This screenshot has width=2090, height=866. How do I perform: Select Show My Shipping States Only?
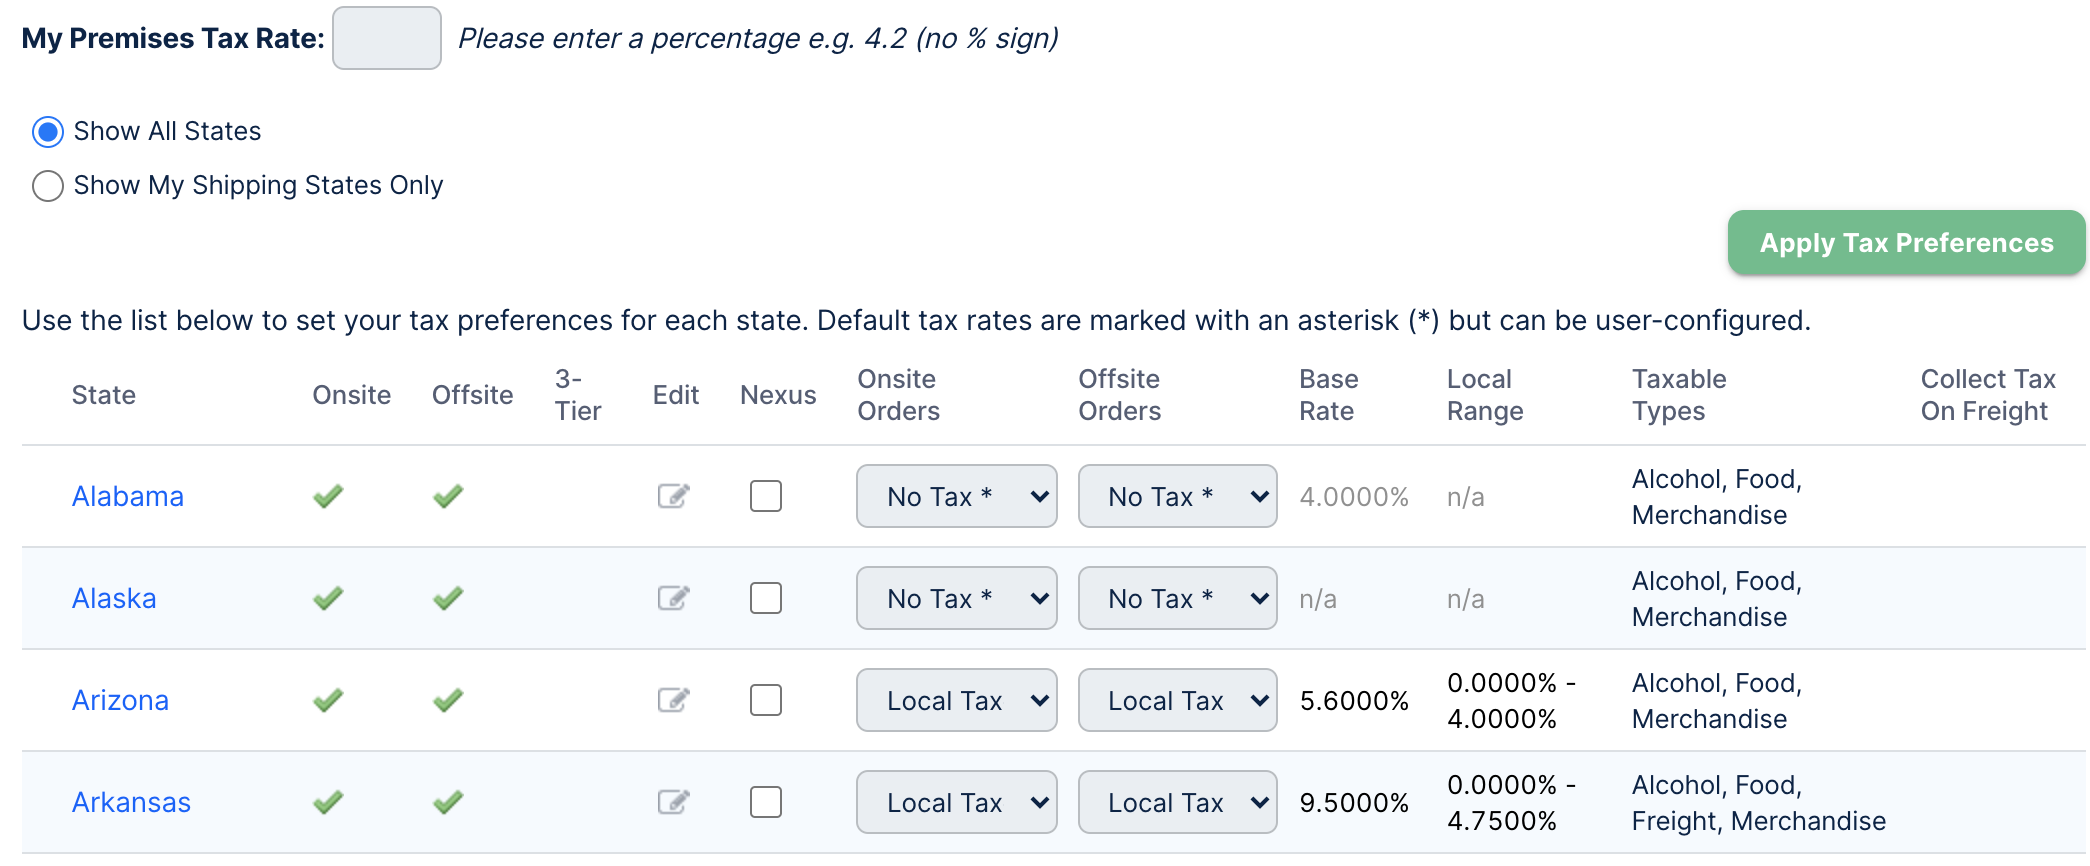48,186
